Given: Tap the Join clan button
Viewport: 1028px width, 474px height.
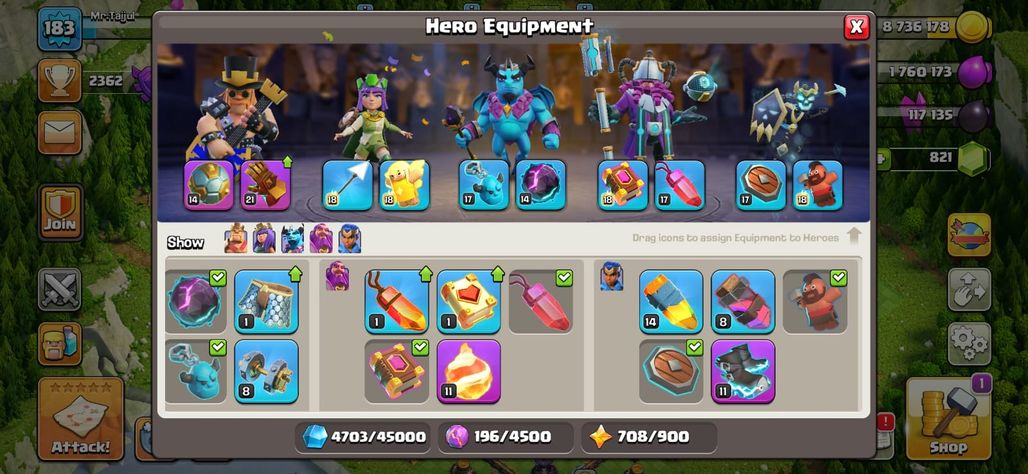Looking at the screenshot, I should click(60, 212).
